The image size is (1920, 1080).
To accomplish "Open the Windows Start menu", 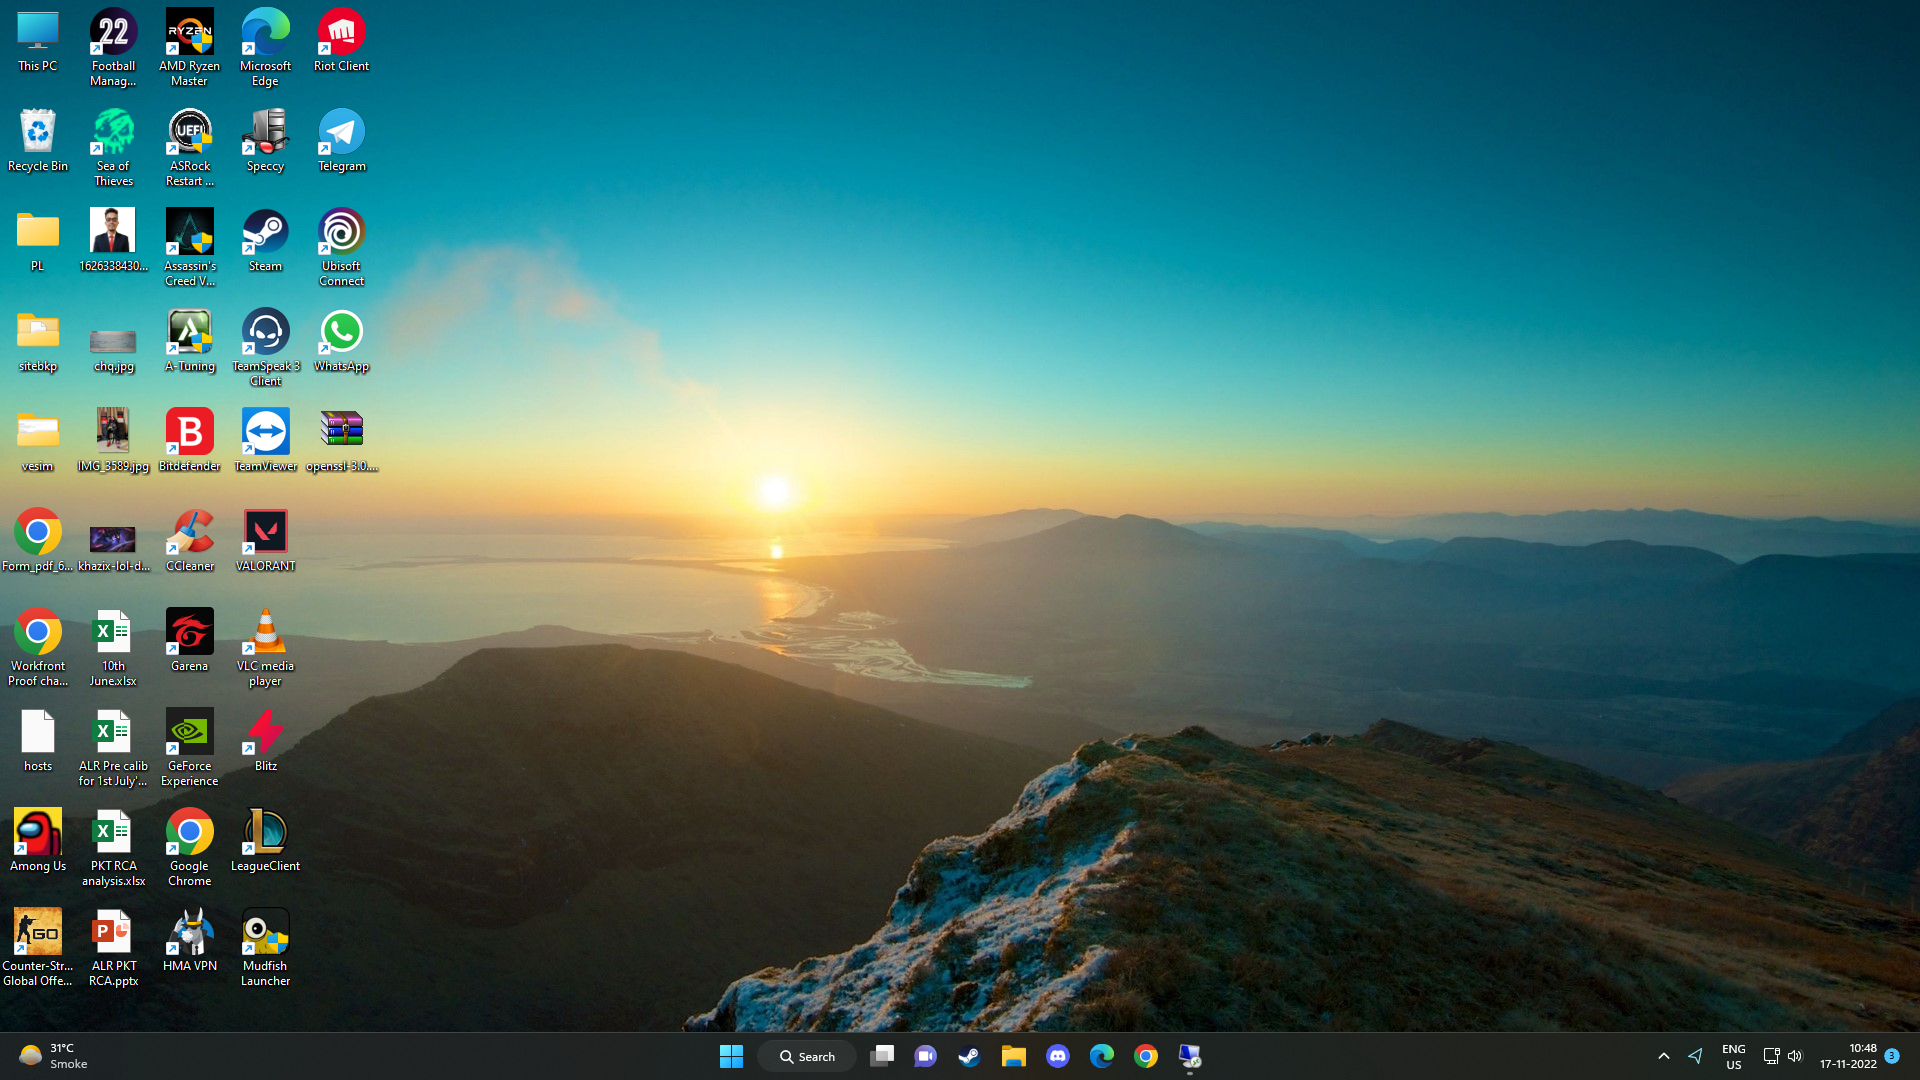I will pyautogui.click(x=731, y=1056).
